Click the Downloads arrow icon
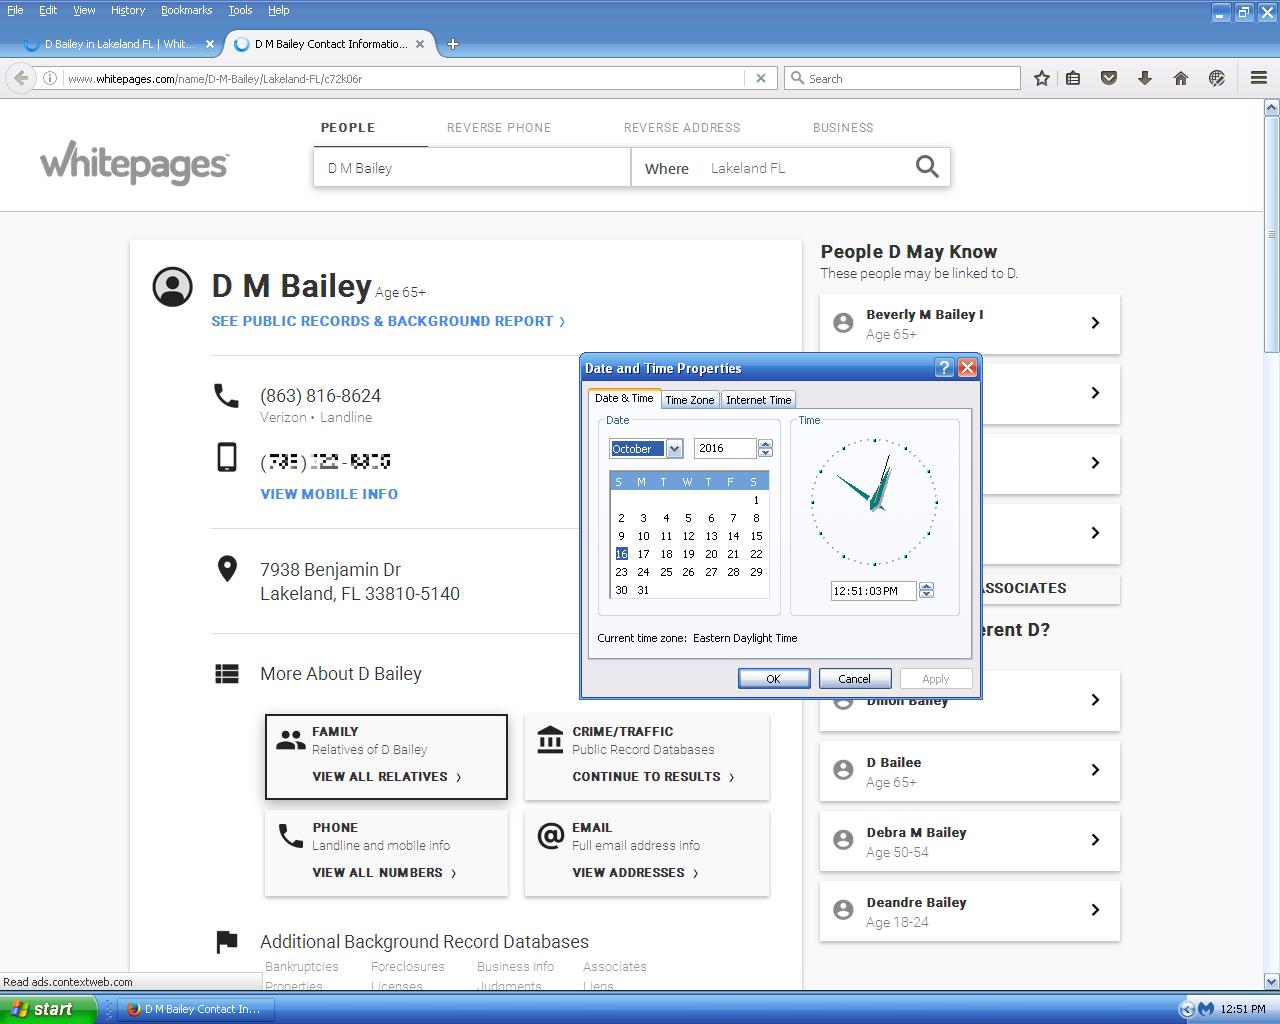1280x1024 pixels. pyautogui.click(x=1144, y=78)
